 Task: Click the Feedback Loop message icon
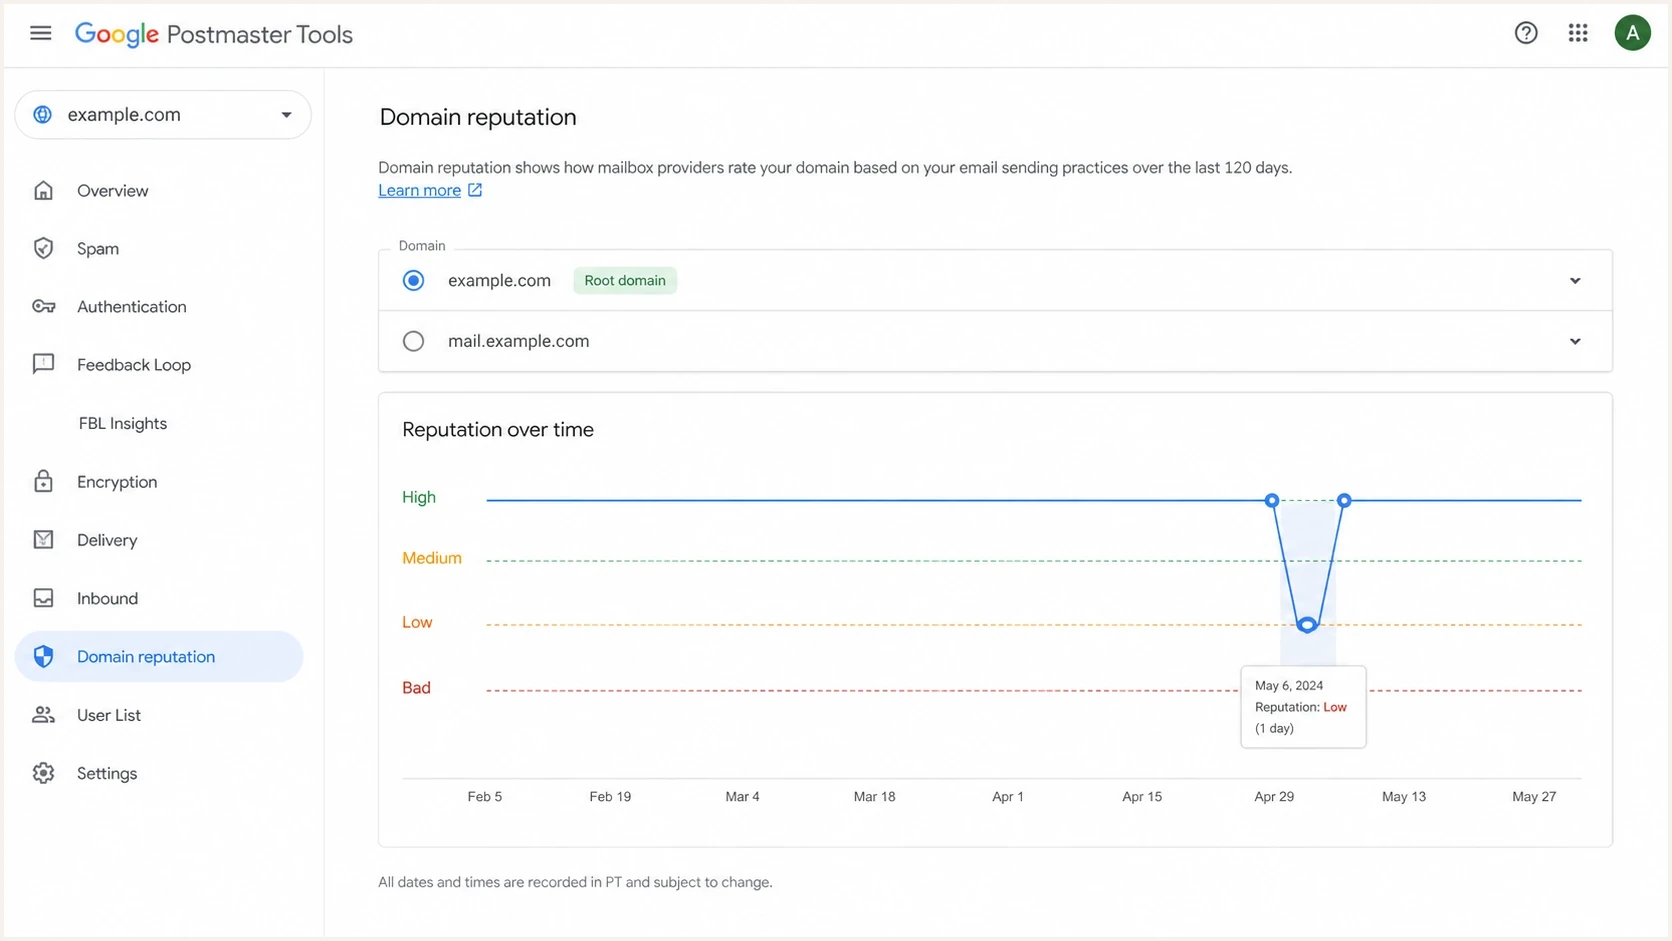(43, 364)
